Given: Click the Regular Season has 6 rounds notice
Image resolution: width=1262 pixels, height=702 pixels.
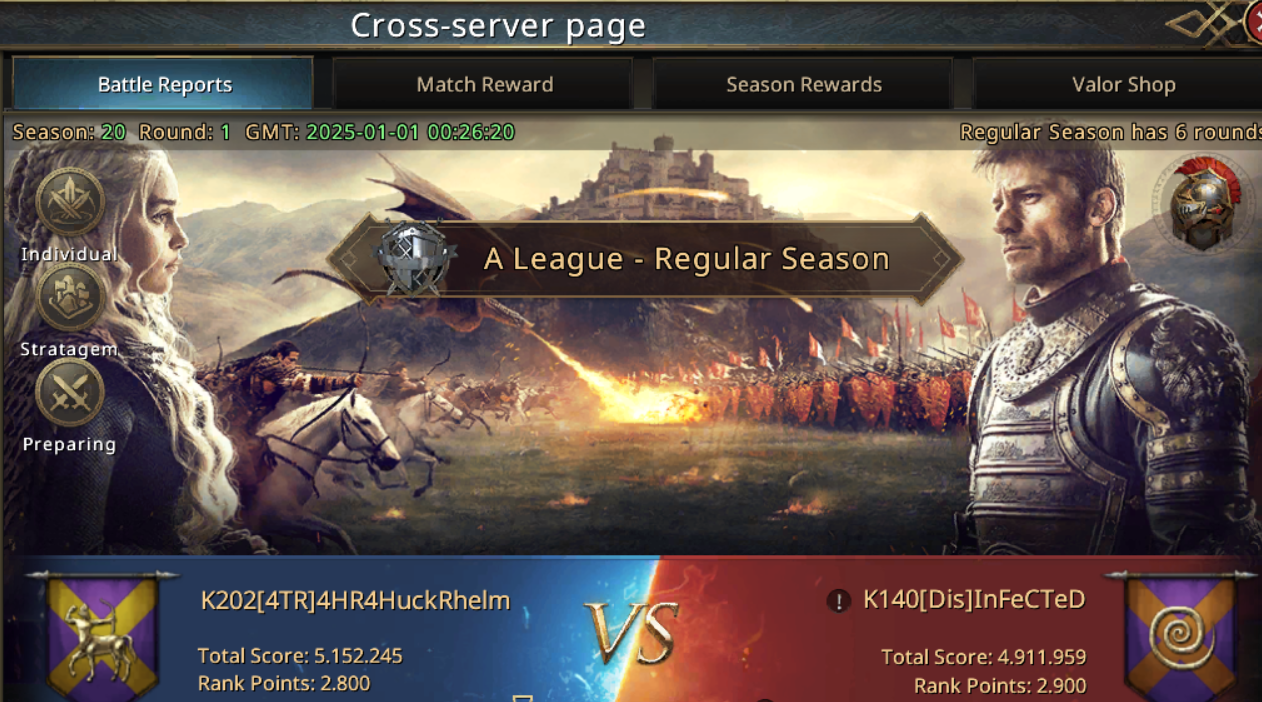Looking at the screenshot, I should point(1110,132).
